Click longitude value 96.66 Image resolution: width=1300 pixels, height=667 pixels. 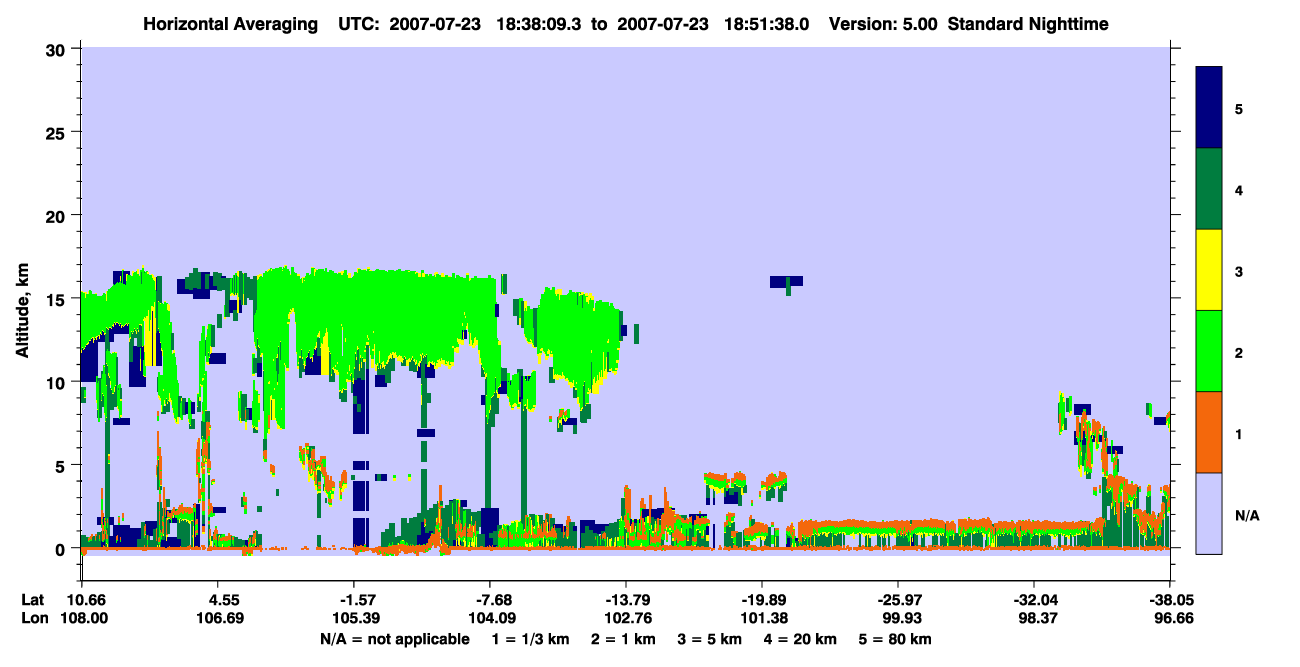(1170, 618)
